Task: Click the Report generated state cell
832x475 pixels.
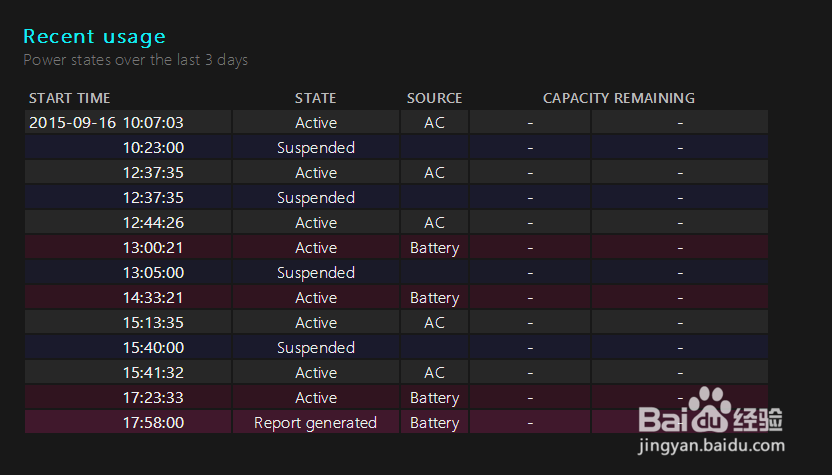Action: (315, 423)
